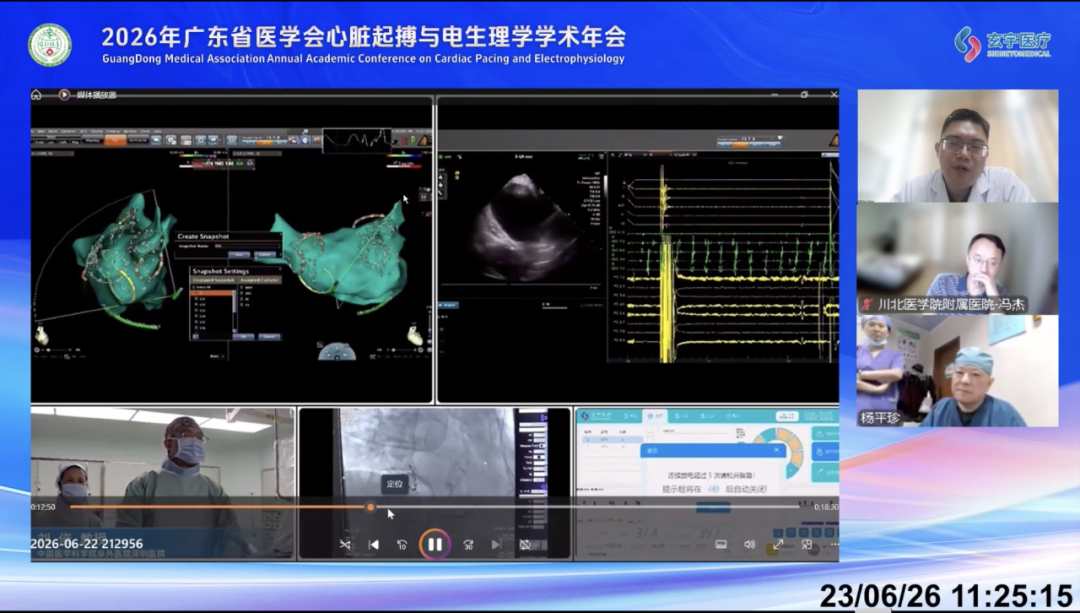Viewport: 1080px width, 613px height.
Task: Close the blue popup dialog with X
Action: (x=777, y=450)
